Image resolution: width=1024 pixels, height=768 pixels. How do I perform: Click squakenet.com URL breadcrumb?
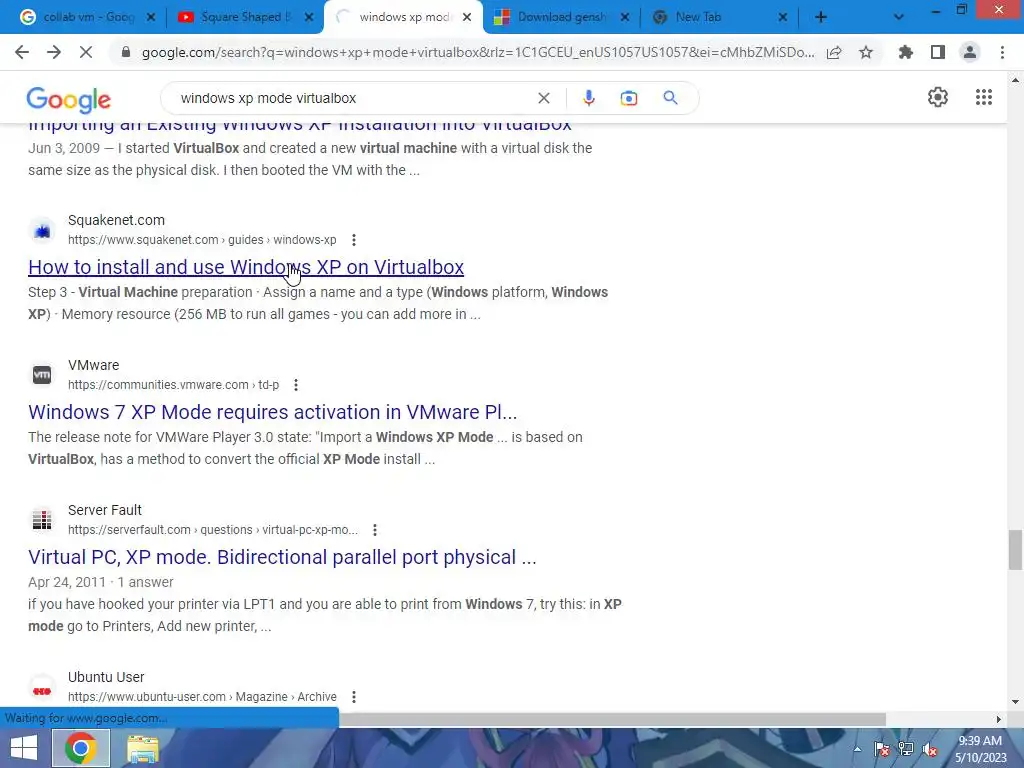pyautogui.click(x=202, y=240)
